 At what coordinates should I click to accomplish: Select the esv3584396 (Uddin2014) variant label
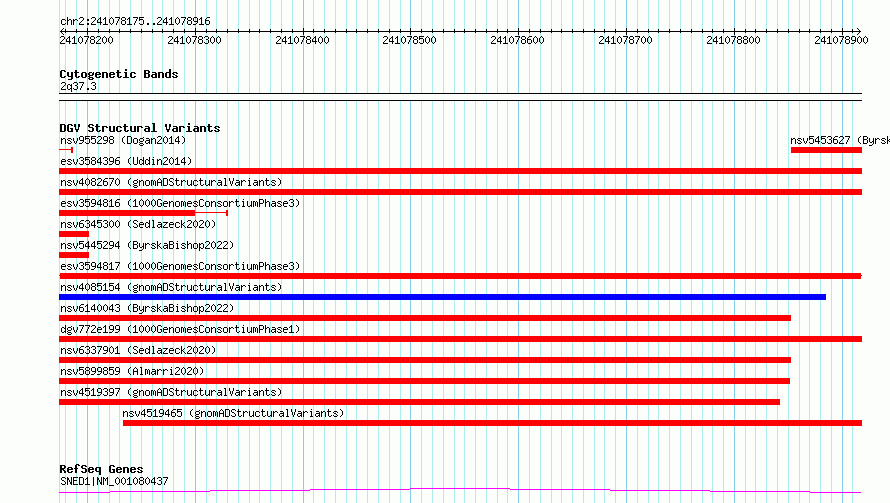[126, 161]
